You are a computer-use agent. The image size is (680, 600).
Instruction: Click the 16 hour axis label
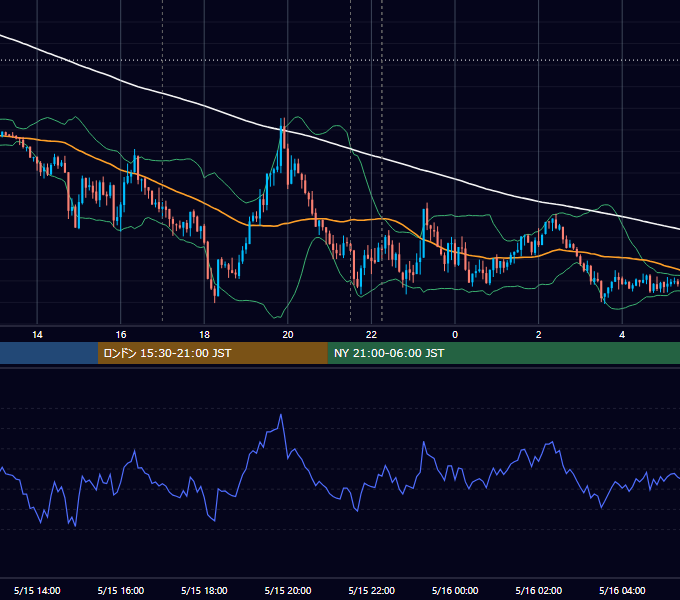point(121,335)
